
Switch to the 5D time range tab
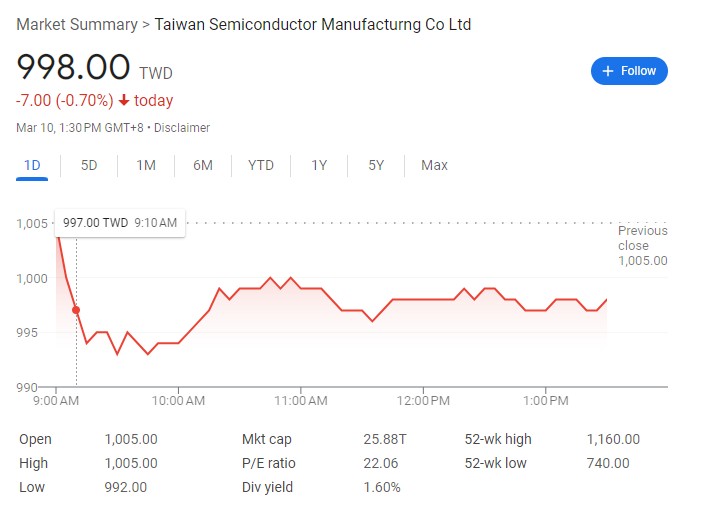[89, 165]
